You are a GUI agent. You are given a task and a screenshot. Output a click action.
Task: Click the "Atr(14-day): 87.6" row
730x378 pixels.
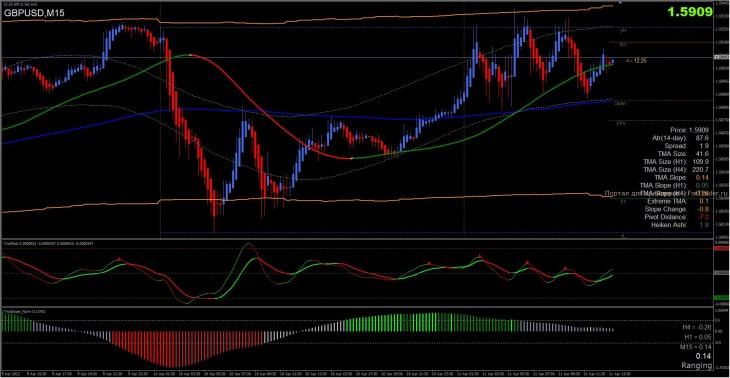[682, 138]
